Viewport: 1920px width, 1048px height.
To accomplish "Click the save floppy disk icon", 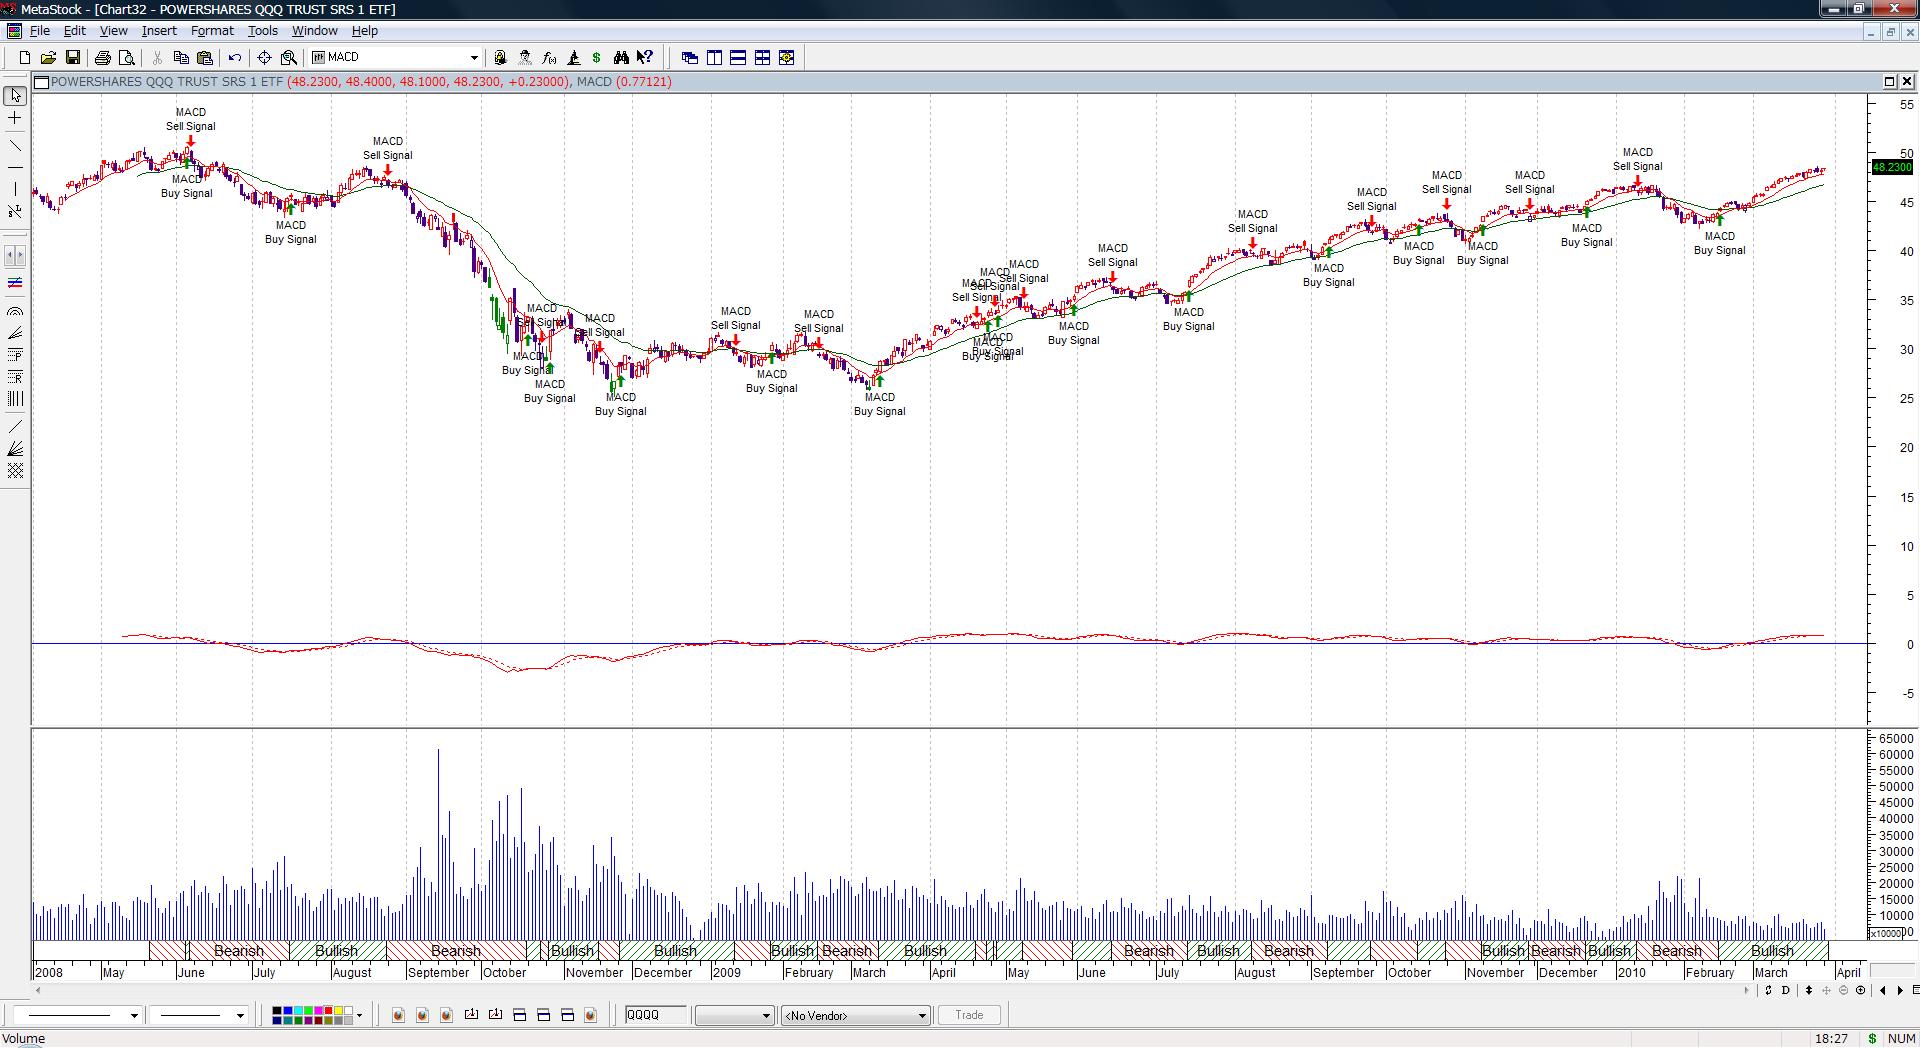I will tap(73, 58).
